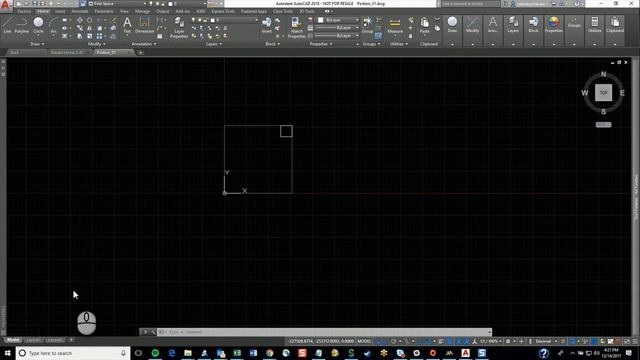Open Chrome from the taskbar

[x=269, y=353]
